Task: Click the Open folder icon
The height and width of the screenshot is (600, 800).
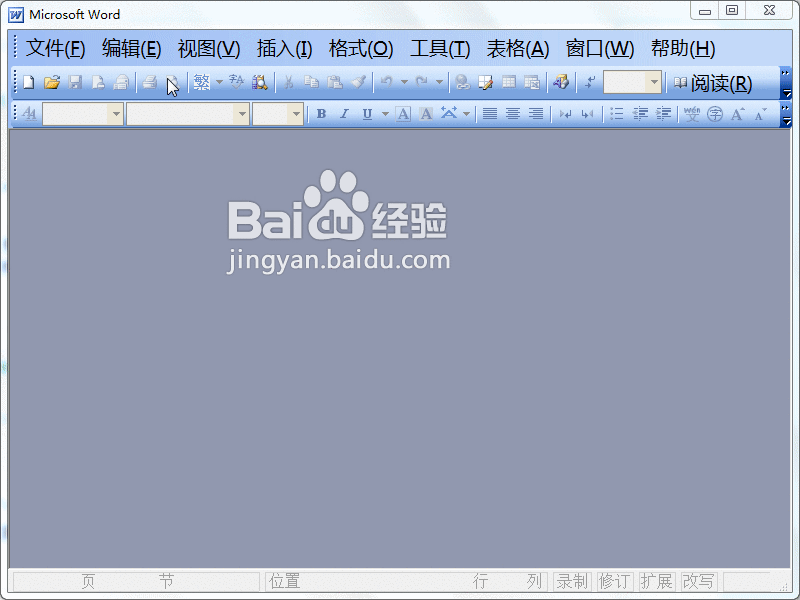Action: tap(52, 82)
